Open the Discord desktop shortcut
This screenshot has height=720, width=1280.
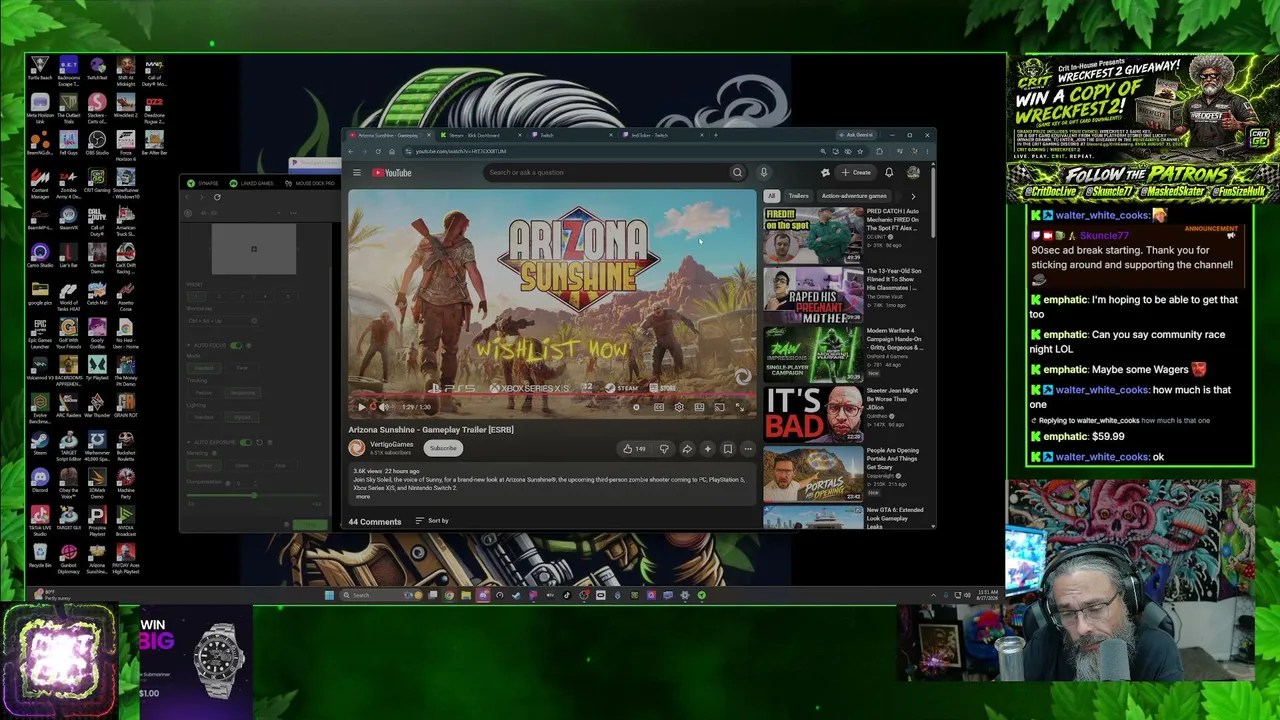[40, 481]
